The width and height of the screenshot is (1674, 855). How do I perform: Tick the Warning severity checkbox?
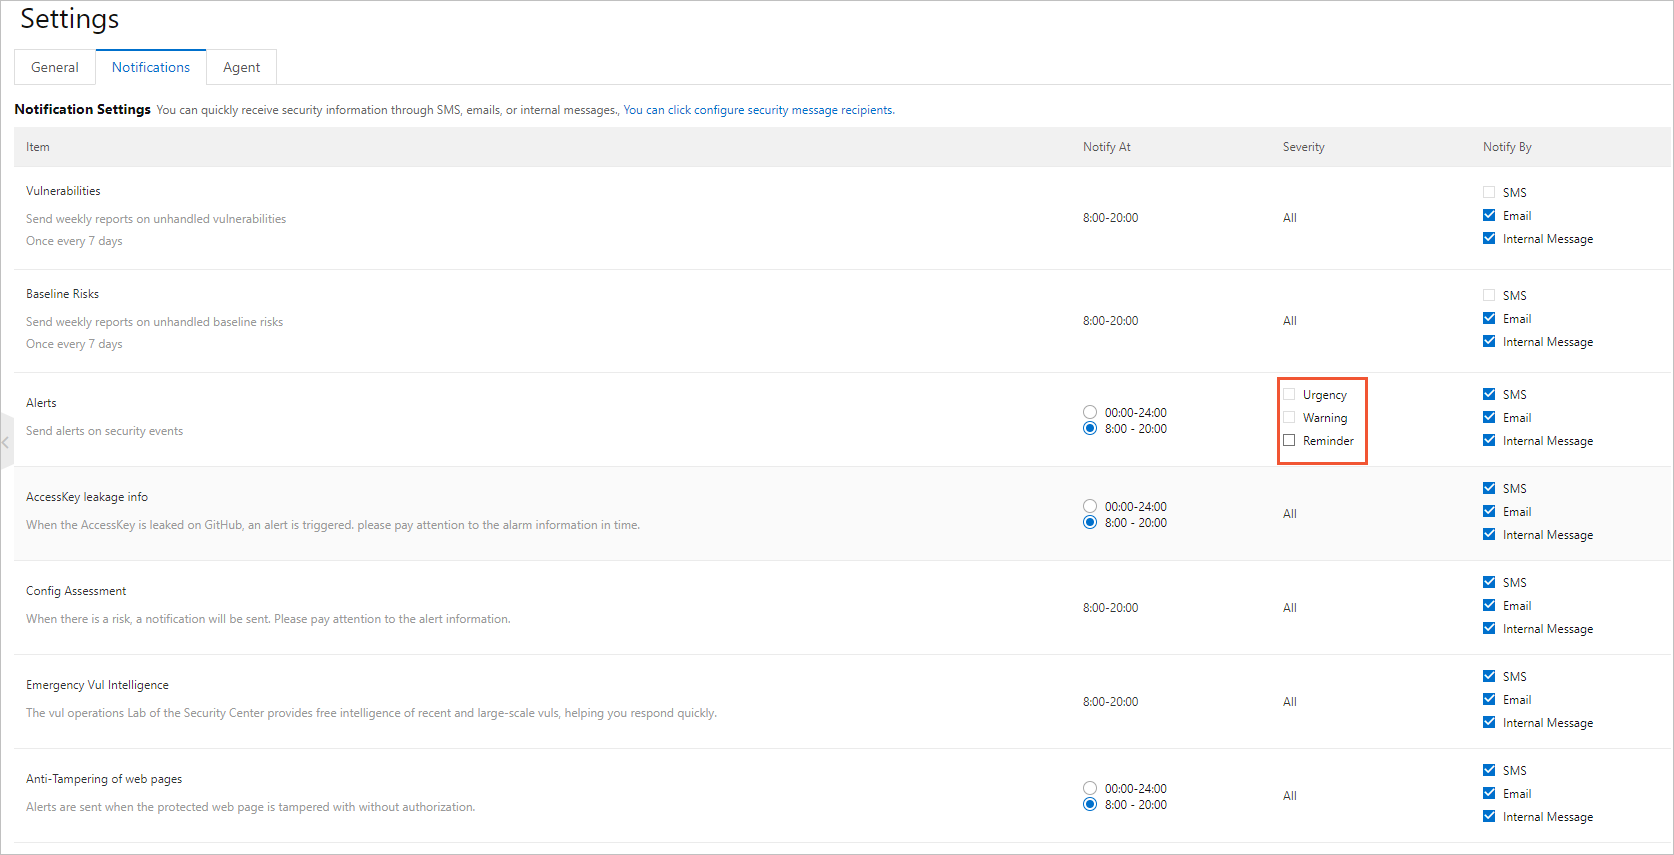[x=1289, y=417]
